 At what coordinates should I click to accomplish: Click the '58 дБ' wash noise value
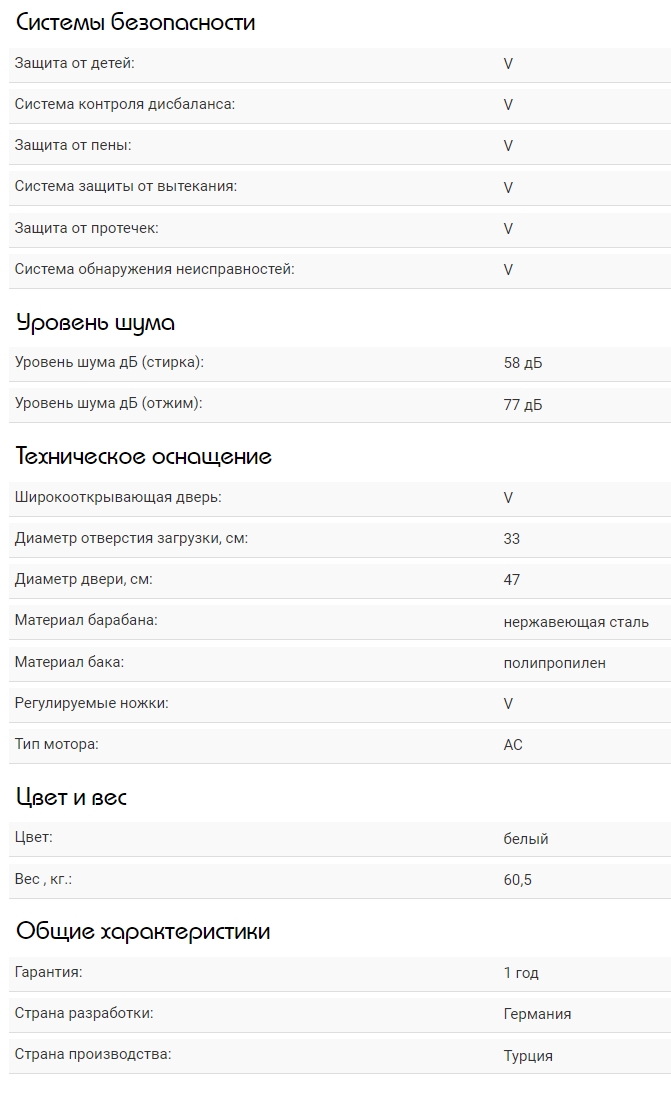[x=523, y=363]
